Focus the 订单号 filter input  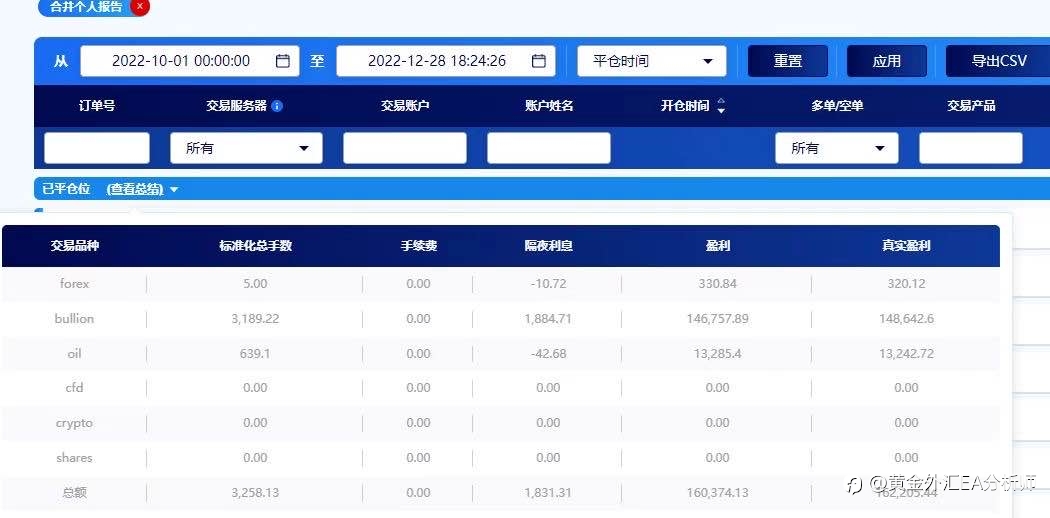tap(97, 148)
